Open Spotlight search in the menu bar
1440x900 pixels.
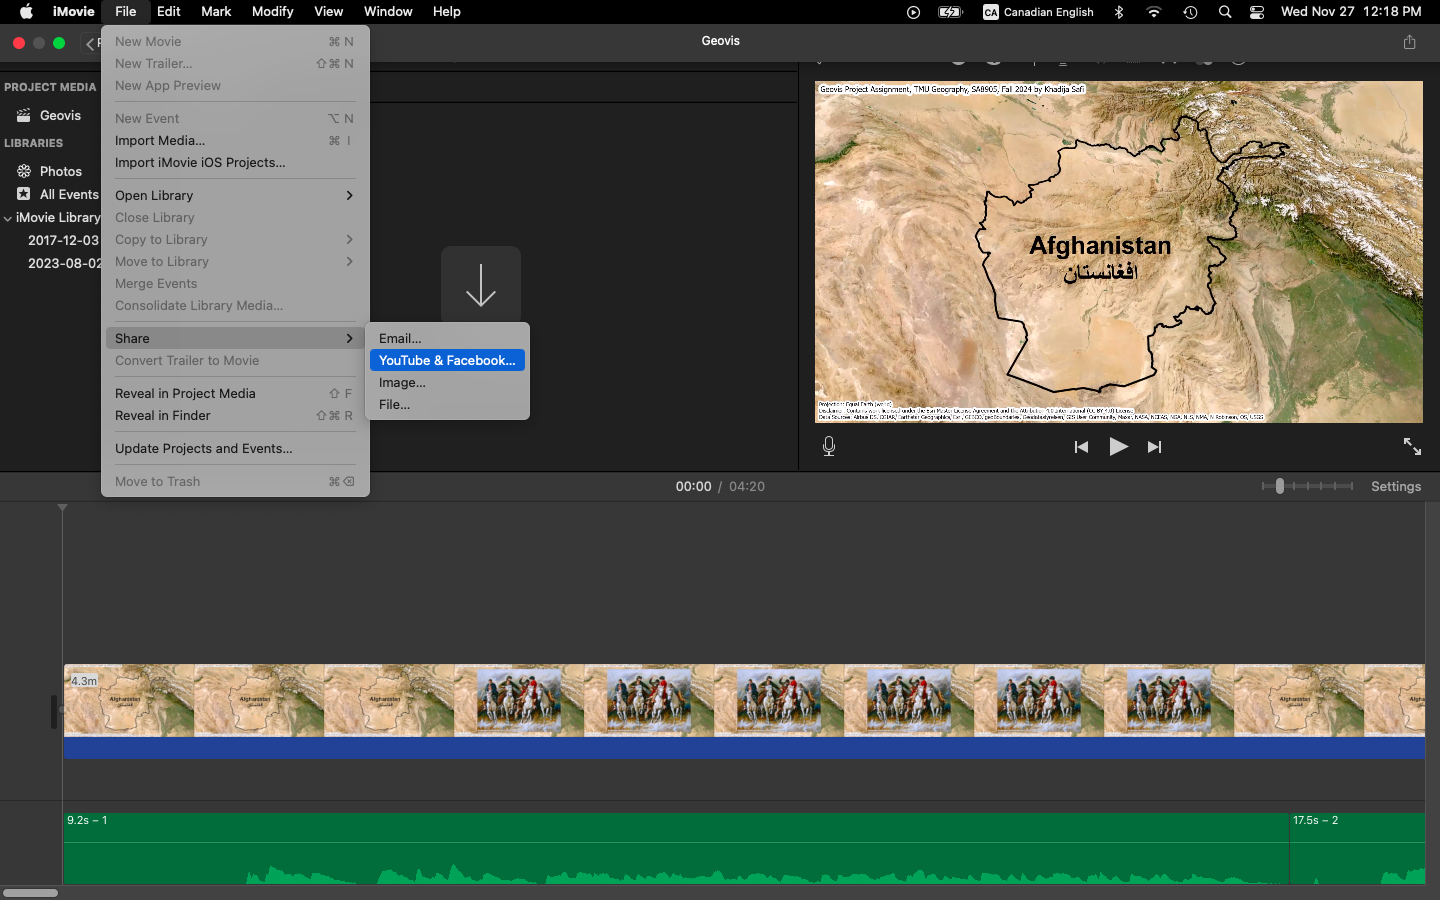(x=1224, y=12)
